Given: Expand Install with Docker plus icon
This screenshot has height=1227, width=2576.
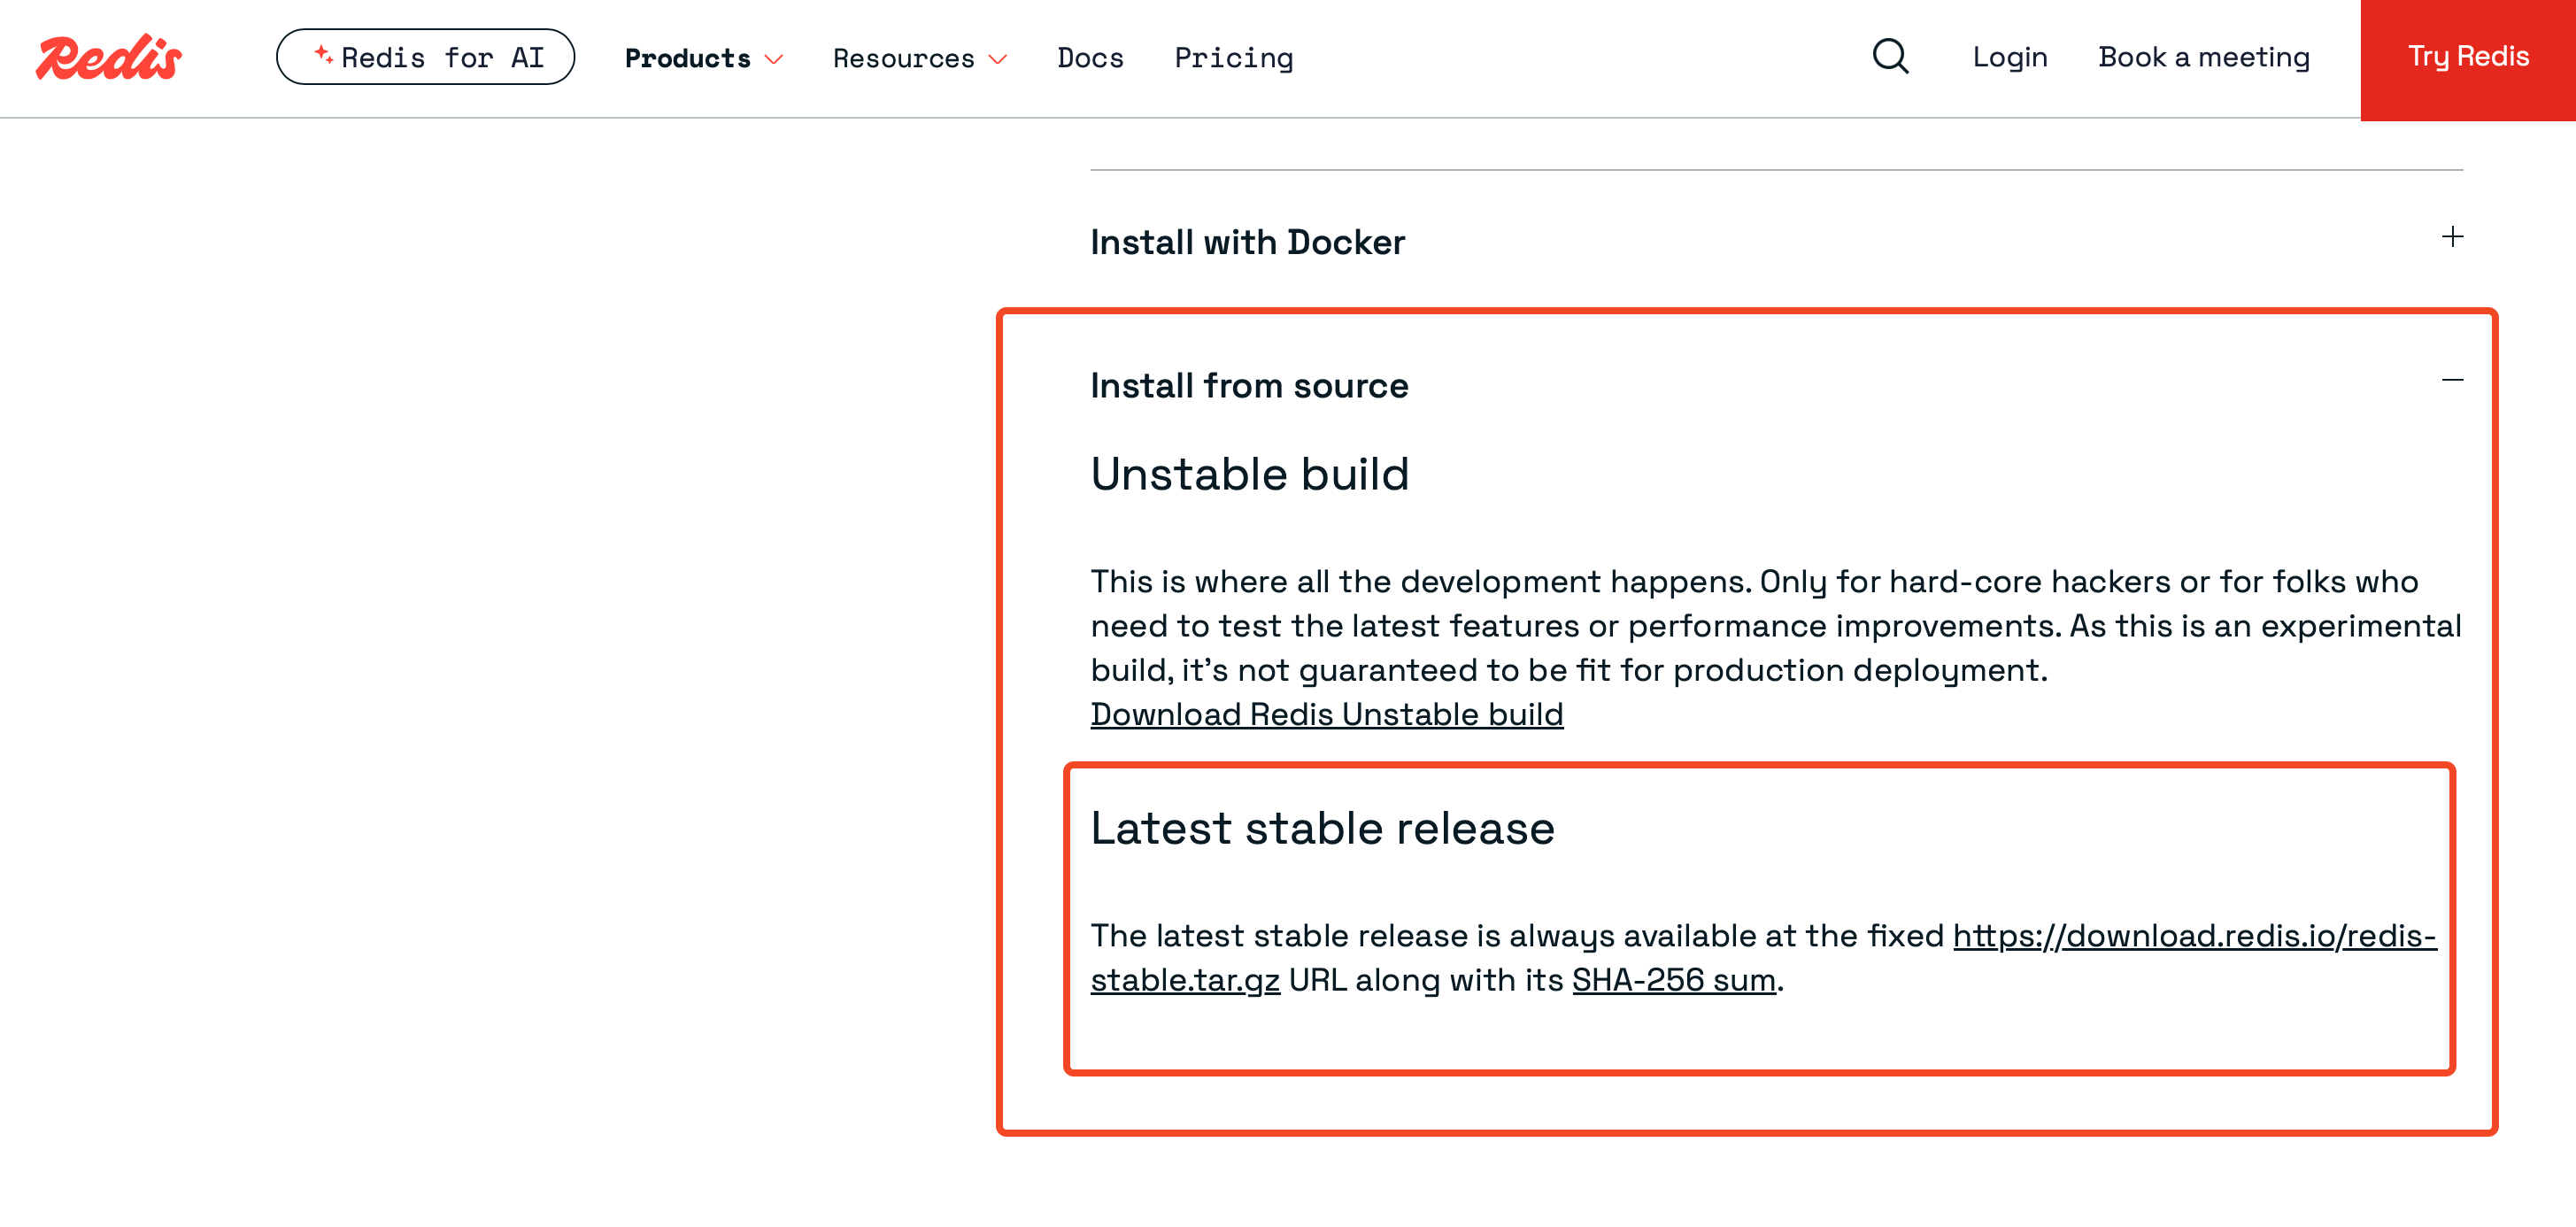Looking at the screenshot, I should coord(2451,237).
